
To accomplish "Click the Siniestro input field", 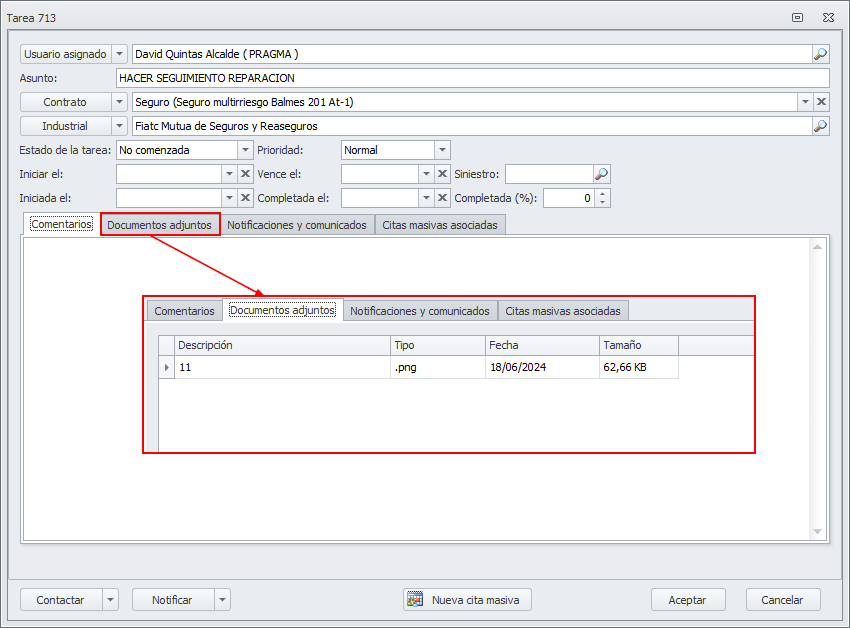I will click(549, 174).
